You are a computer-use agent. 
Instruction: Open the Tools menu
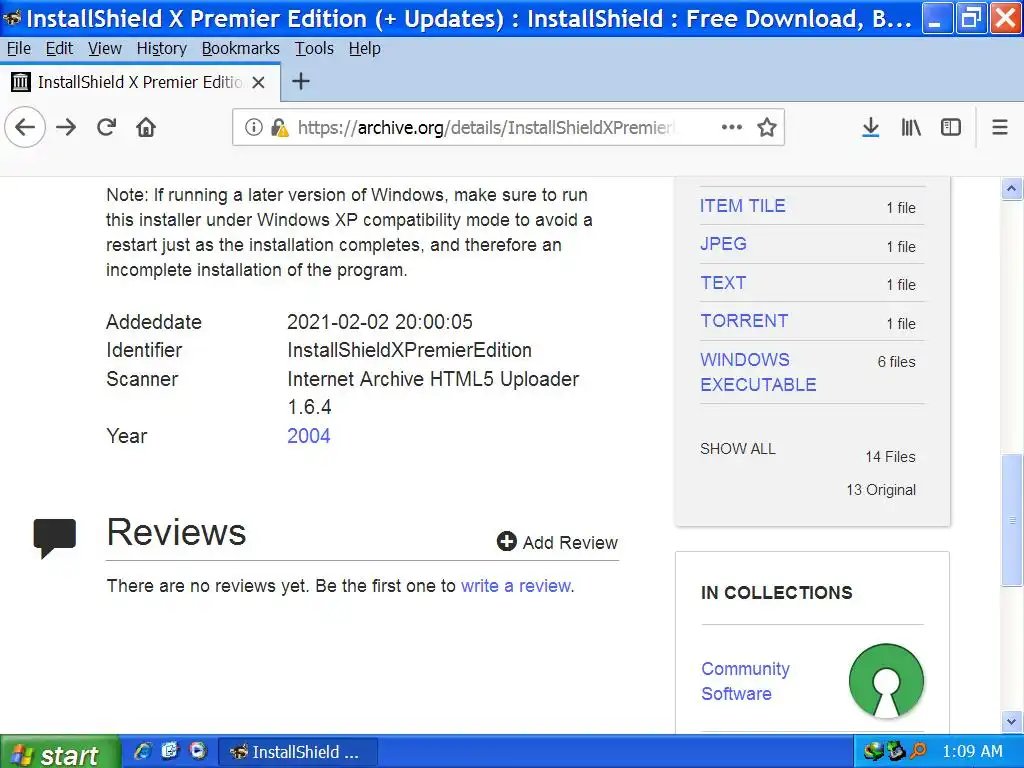(314, 48)
